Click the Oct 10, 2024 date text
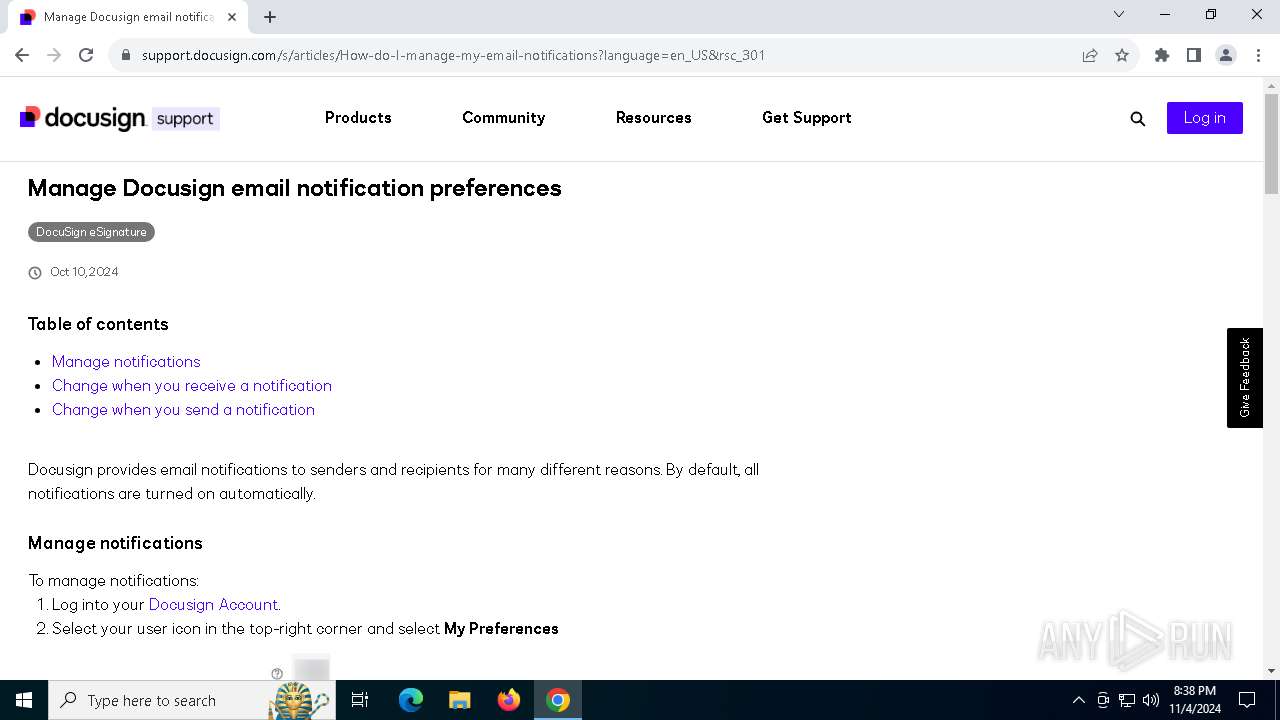The image size is (1280, 720). tap(84, 272)
